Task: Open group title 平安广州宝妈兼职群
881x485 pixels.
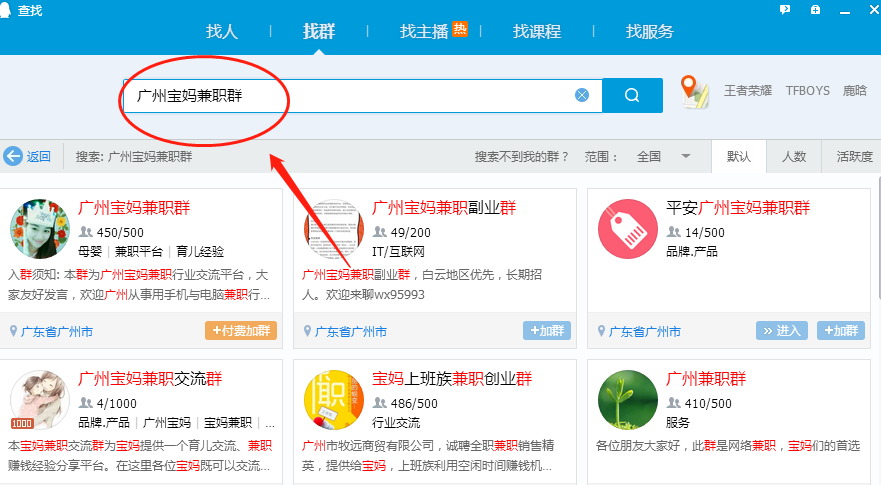Action: click(x=738, y=208)
